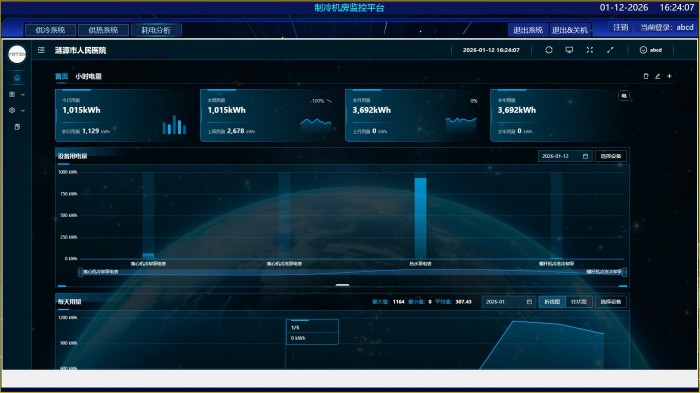
Task: Switch to the 供热系统 tab
Action: pos(103,30)
